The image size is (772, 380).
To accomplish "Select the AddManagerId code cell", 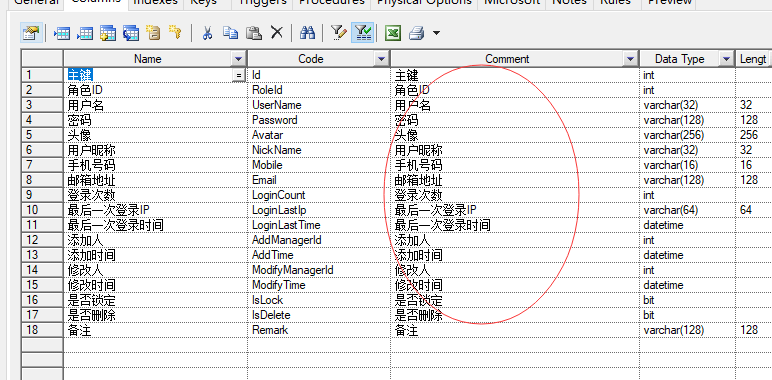I will [x=319, y=240].
